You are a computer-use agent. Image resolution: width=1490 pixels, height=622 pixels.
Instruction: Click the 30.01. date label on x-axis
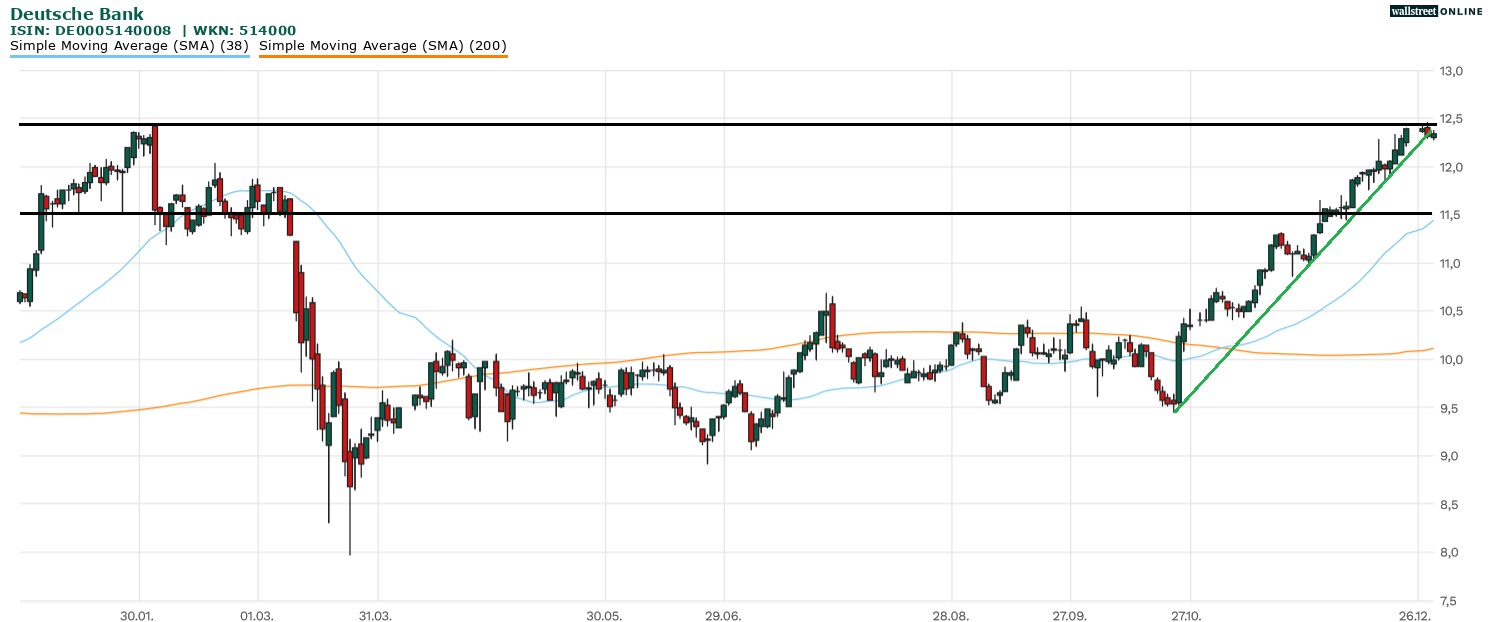(x=137, y=614)
